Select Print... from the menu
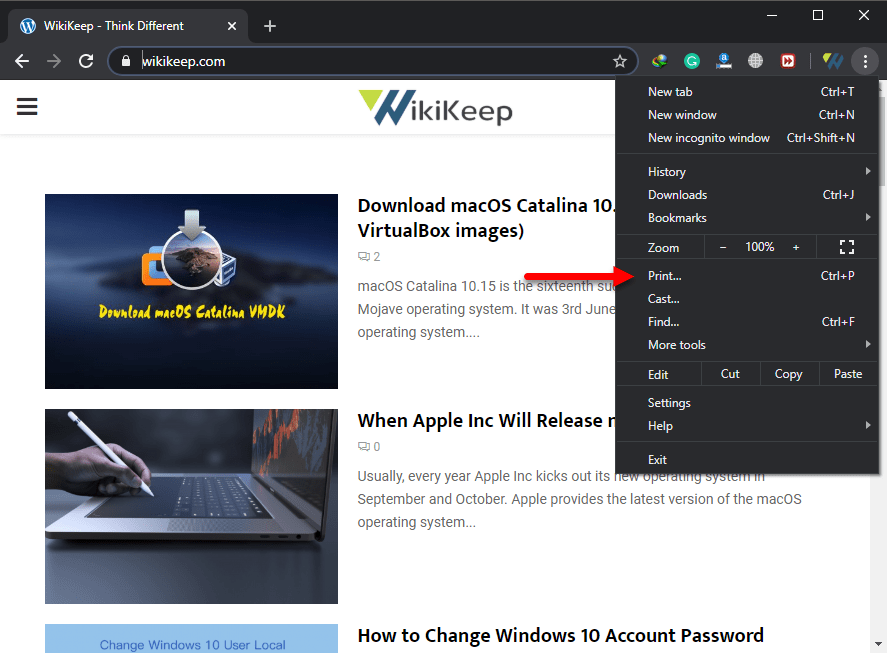This screenshot has height=653, width=887. tap(747, 276)
